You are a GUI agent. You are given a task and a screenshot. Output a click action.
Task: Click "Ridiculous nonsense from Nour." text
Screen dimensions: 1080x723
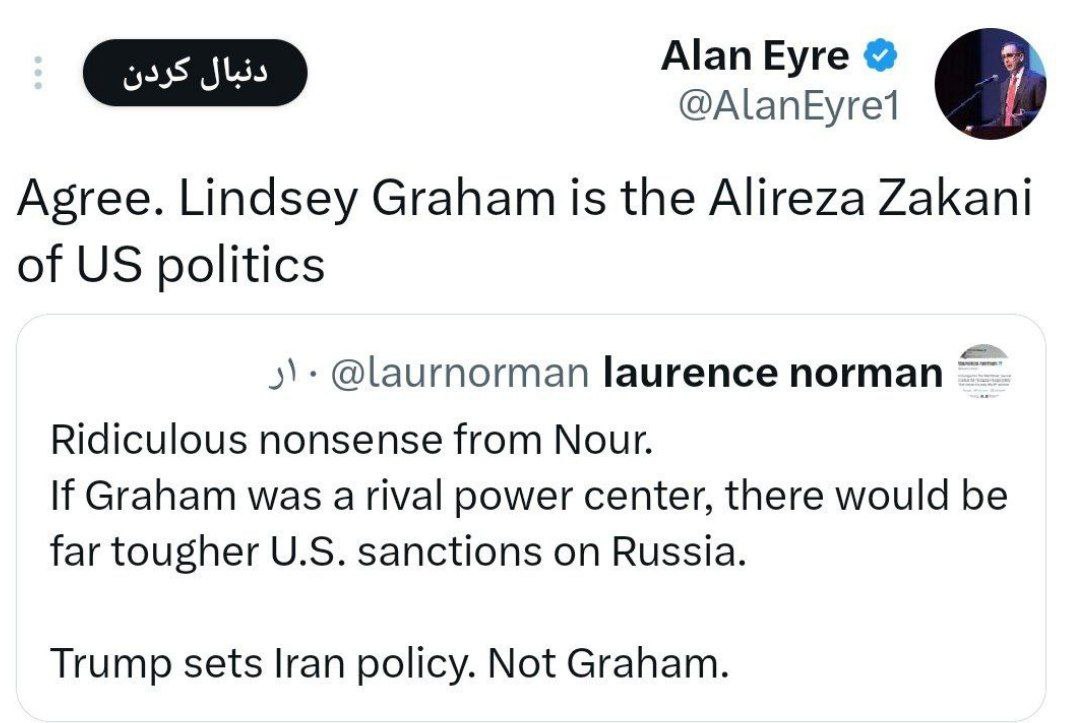351,440
